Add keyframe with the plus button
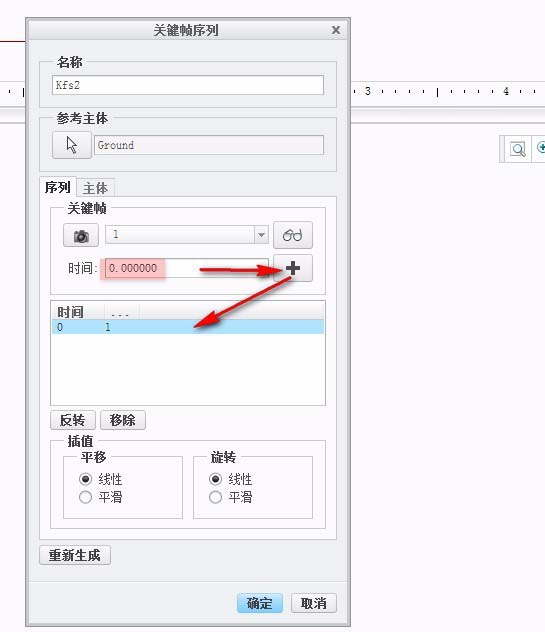Screen dimensions: 545x632 click(293, 268)
